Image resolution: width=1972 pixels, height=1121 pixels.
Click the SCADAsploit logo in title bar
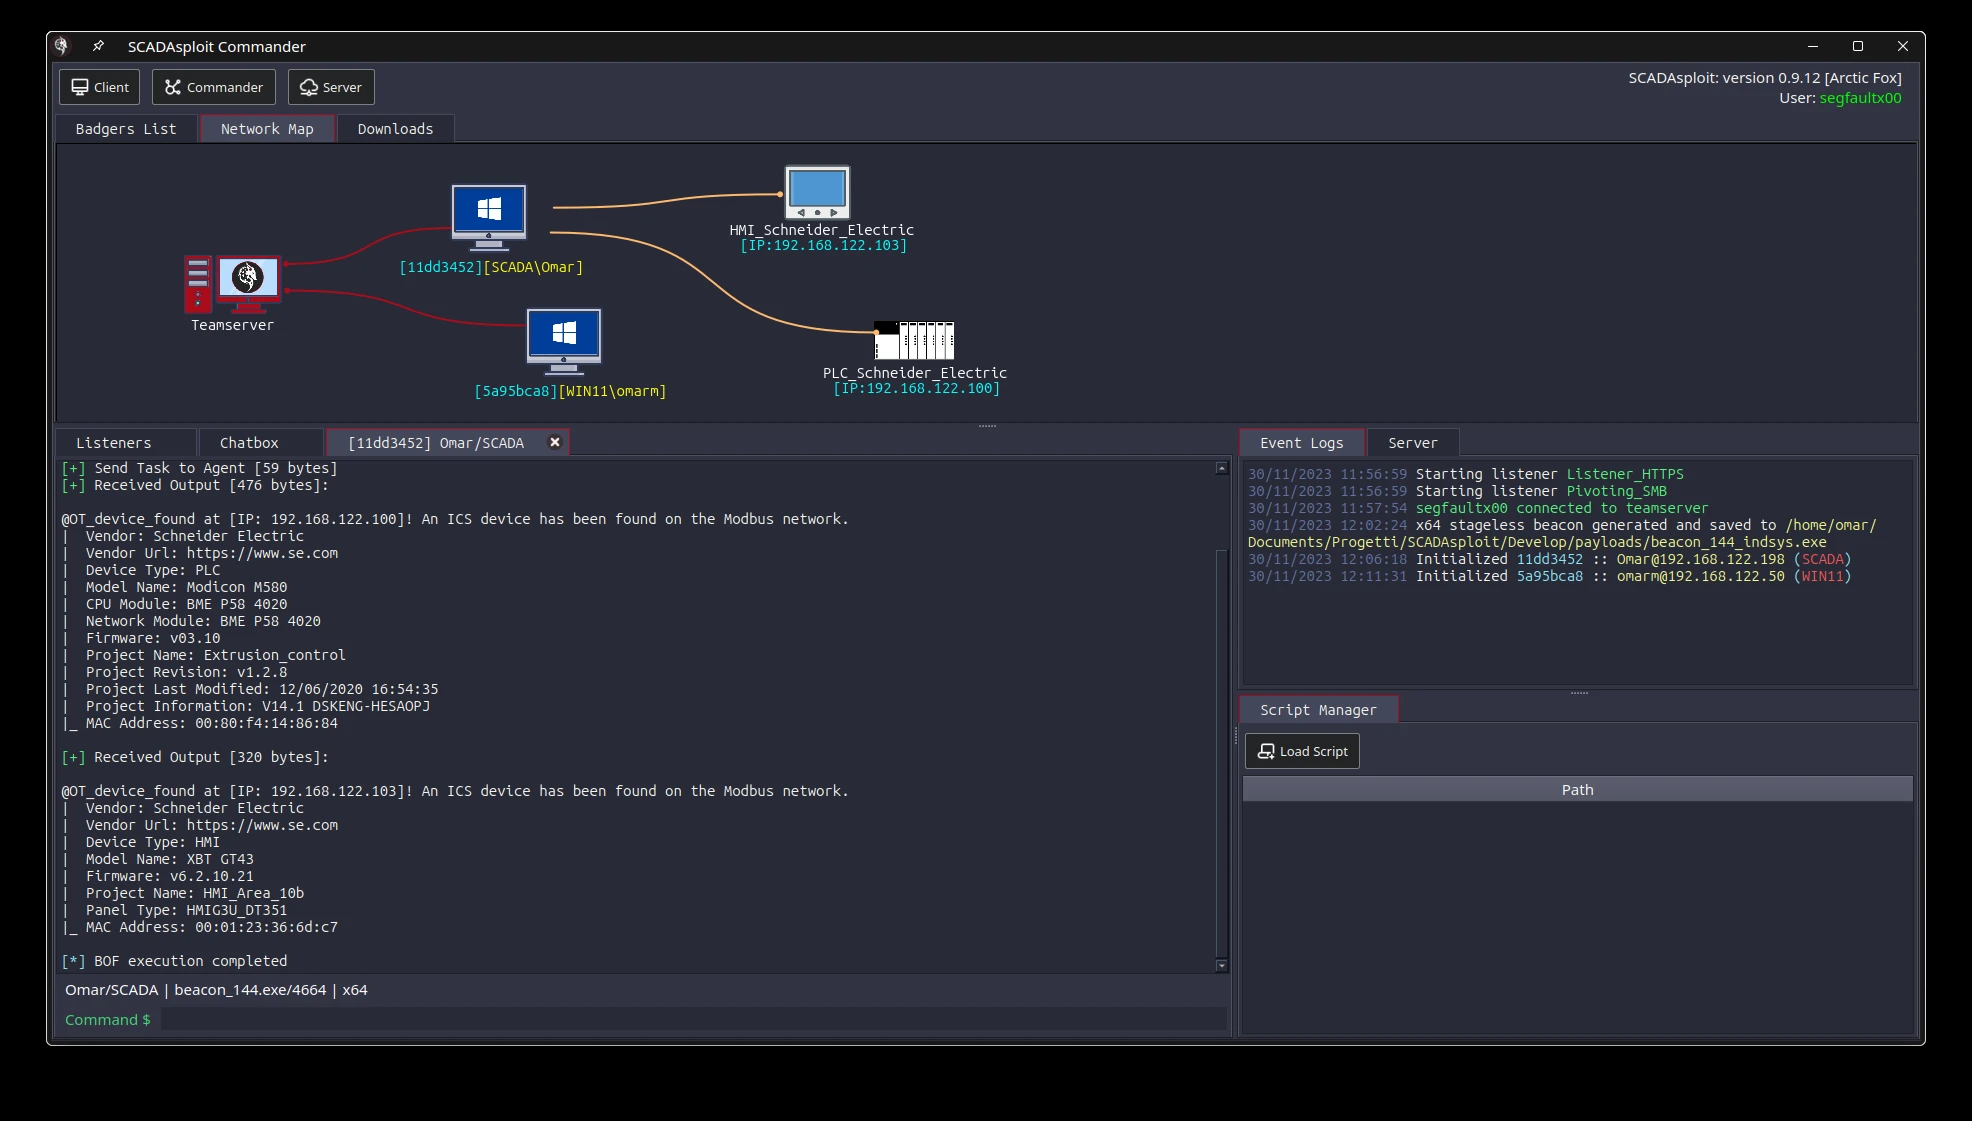point(62,46)
